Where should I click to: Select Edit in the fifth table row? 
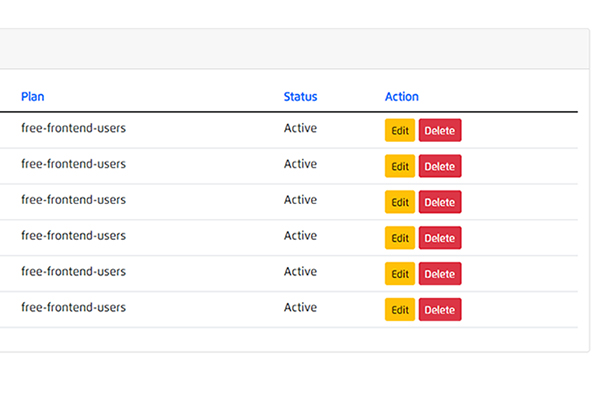tap(400, 274)
